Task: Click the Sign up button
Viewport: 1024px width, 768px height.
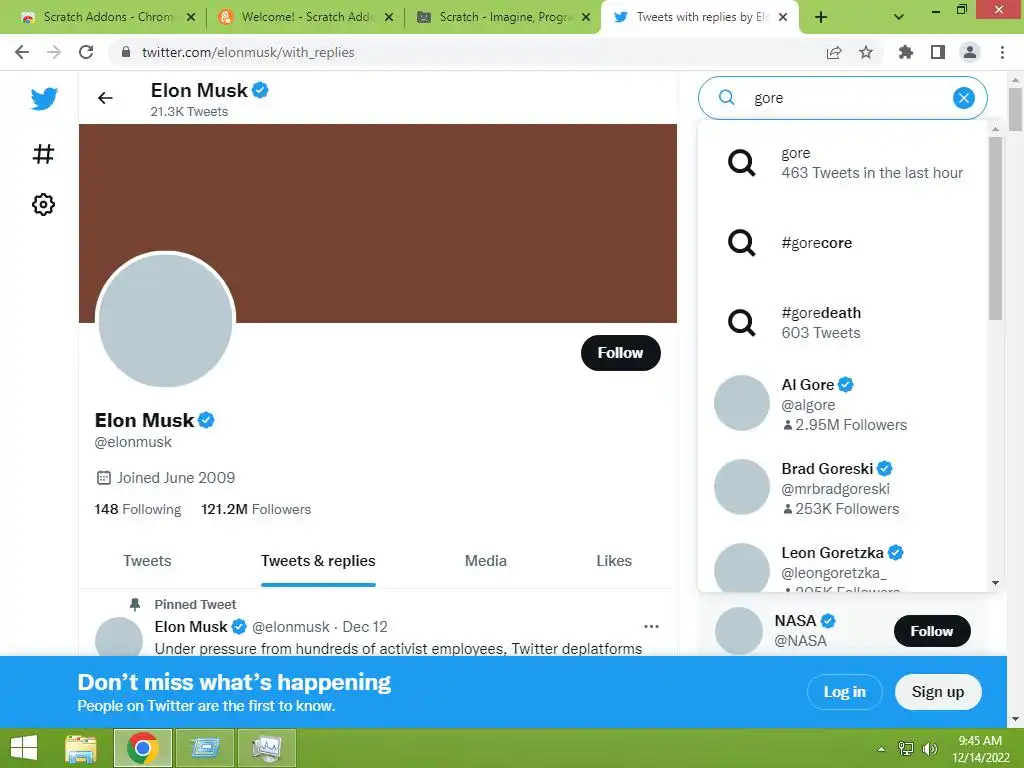Action: pos(937,692)
